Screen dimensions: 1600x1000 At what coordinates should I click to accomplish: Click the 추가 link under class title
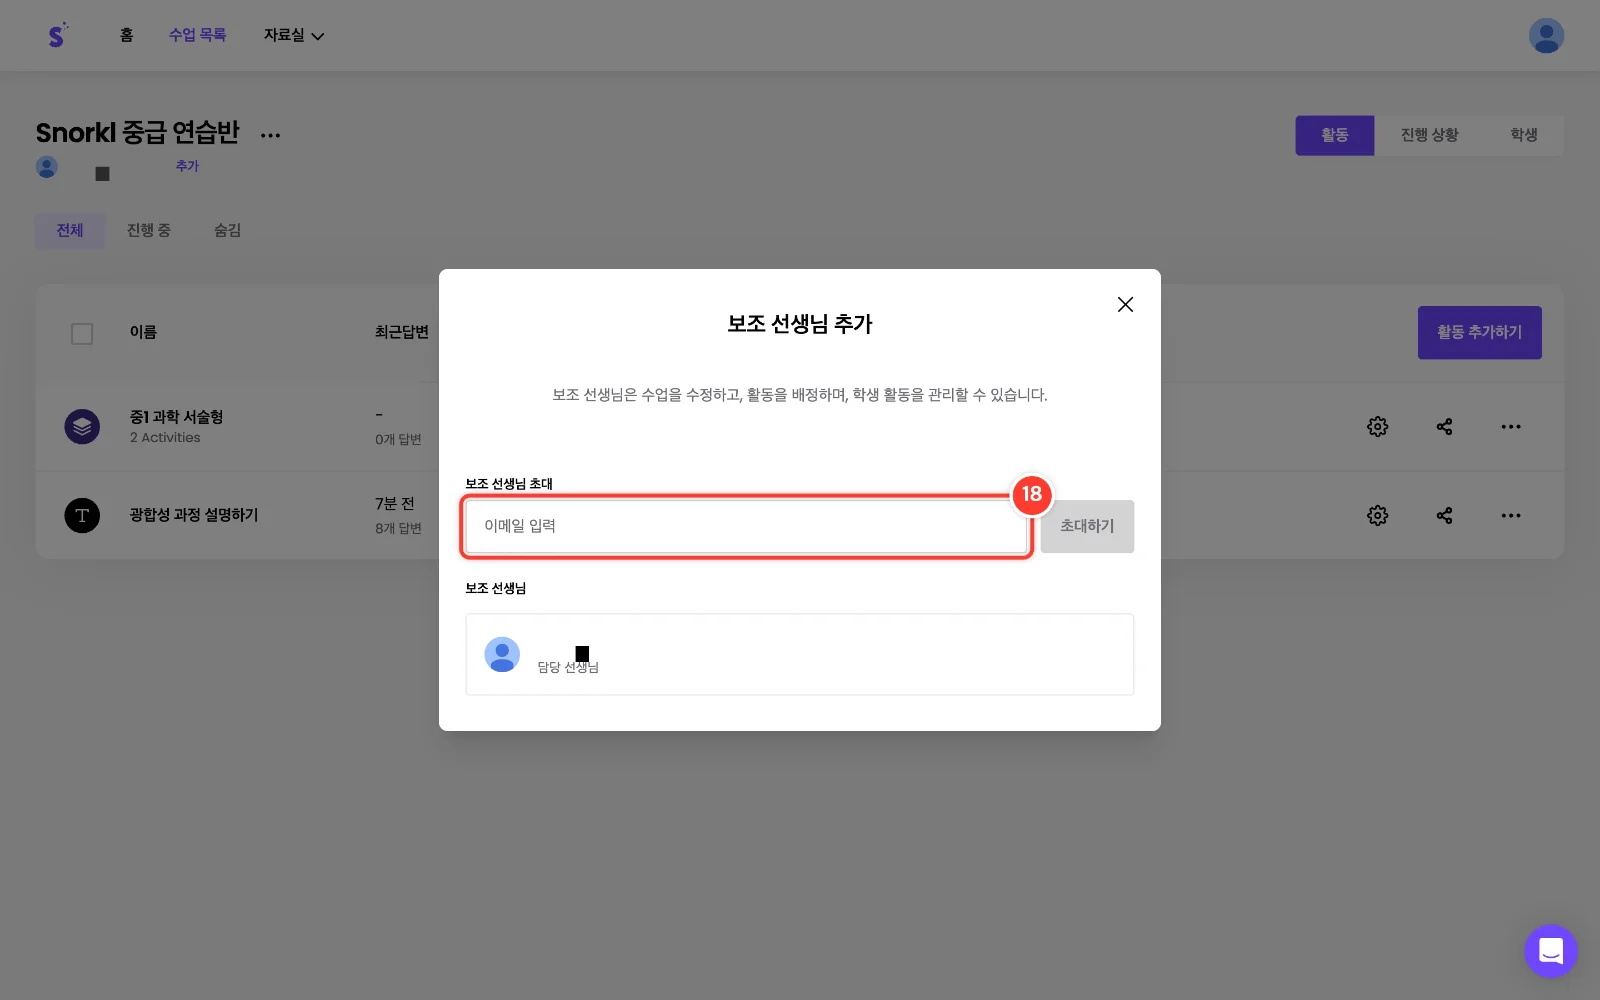(x=187, y=166)
